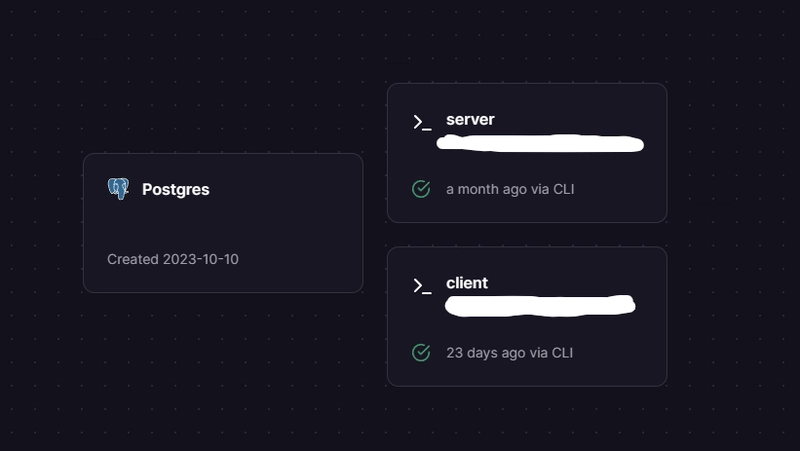Click client's green deployment success checkmark
Screen dimensions: 800x451
pos(421,353)
